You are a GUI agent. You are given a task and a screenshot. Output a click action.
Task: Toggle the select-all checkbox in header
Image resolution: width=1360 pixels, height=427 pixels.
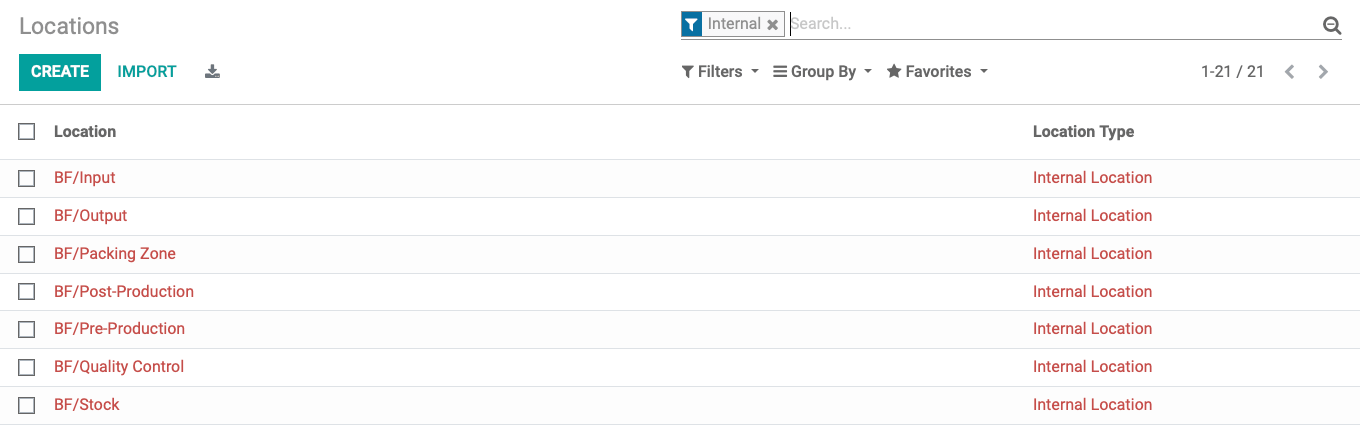pos(27,131)
